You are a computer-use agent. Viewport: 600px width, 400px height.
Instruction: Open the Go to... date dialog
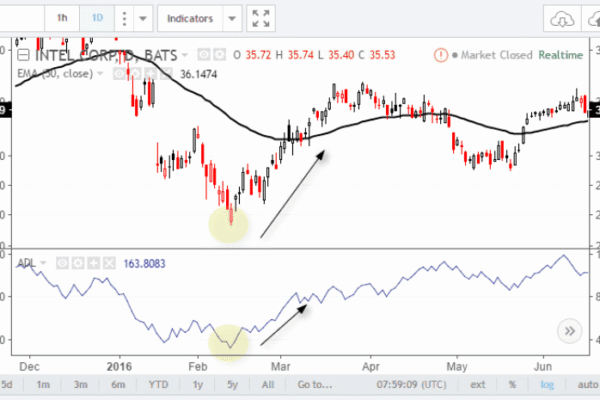point(315,384)
